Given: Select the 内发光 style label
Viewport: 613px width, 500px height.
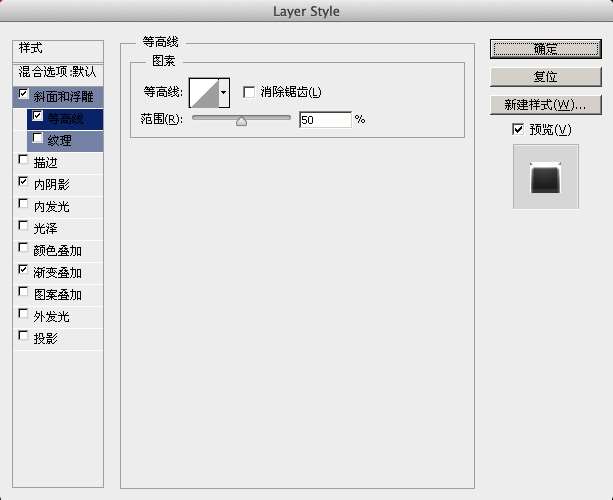Looking at the screenshot, I should (x=52, y=207).
